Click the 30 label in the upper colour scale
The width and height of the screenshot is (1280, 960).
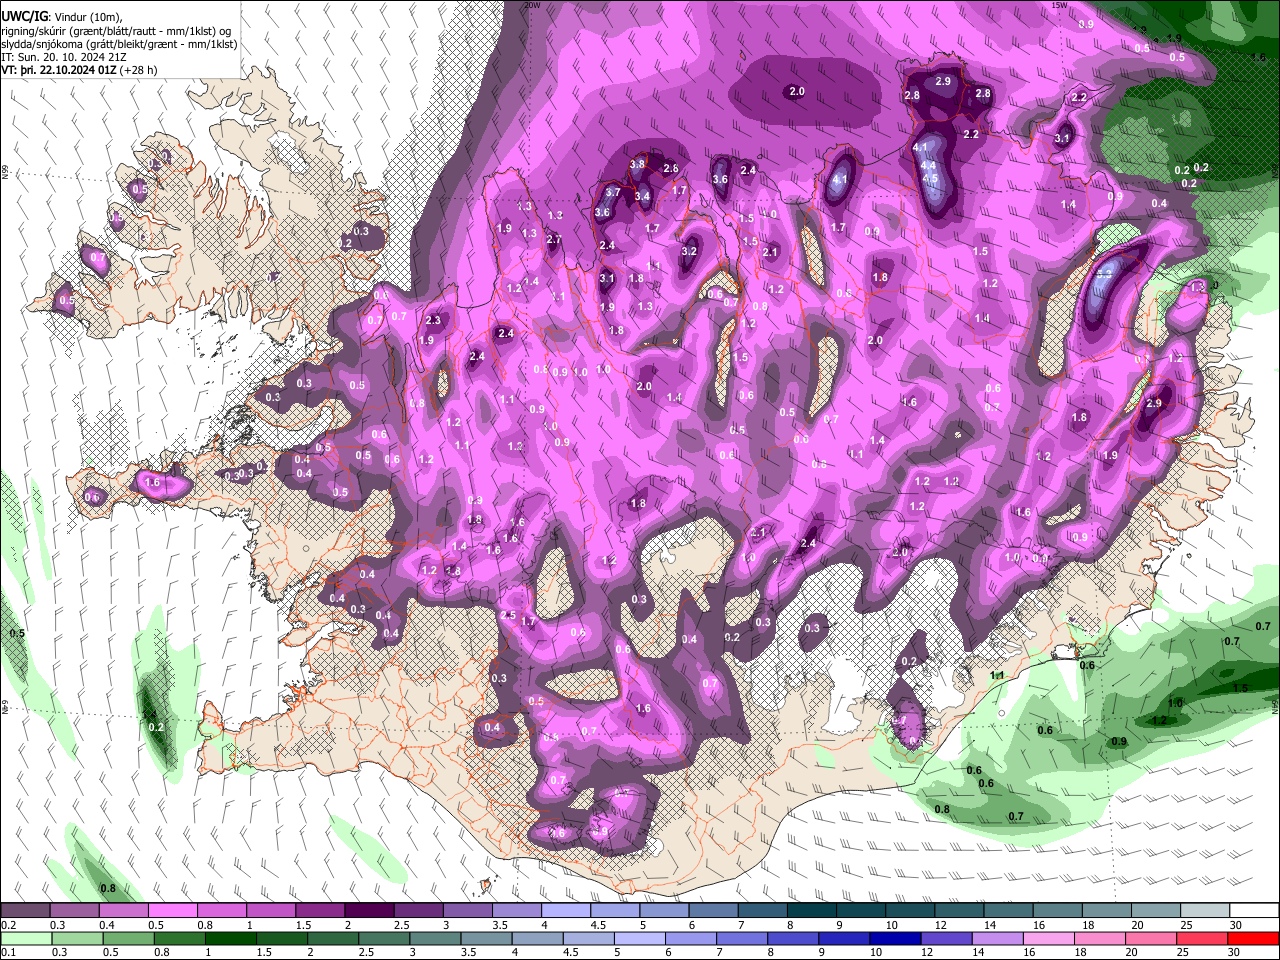(1236, 925)
